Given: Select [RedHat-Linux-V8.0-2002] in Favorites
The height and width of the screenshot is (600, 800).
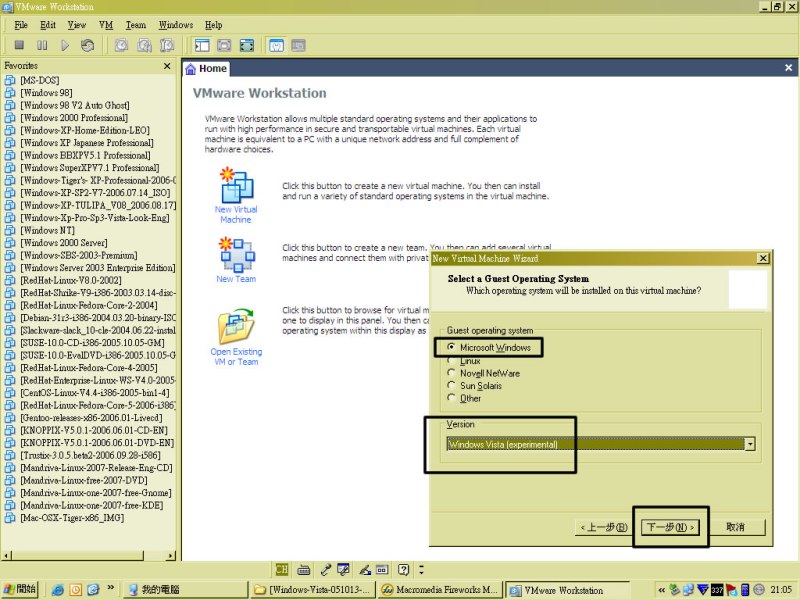Looking at the screenshot, I should 71,281.
